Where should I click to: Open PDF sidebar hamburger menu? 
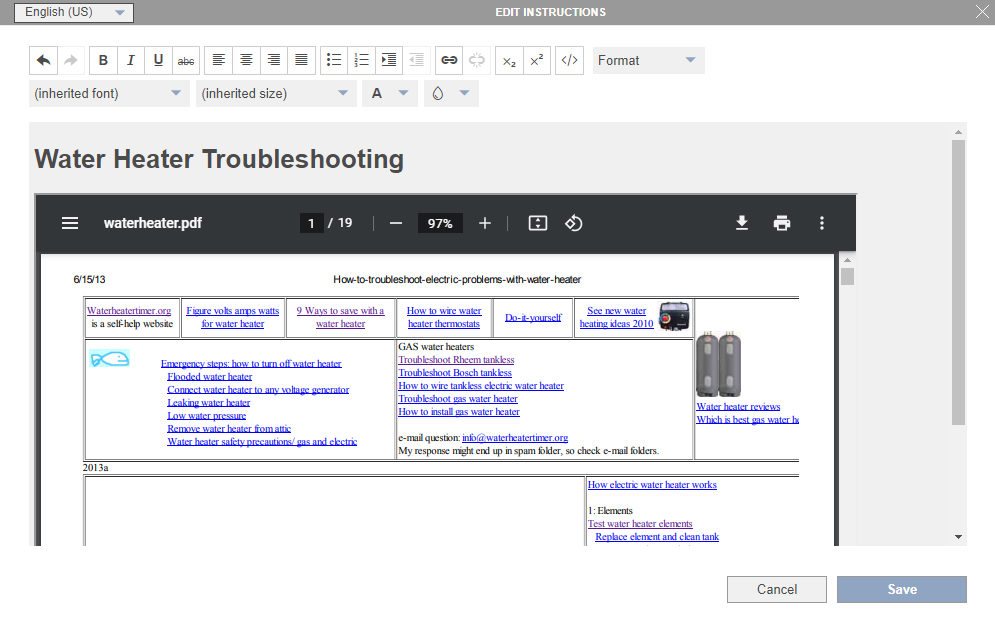70,223
